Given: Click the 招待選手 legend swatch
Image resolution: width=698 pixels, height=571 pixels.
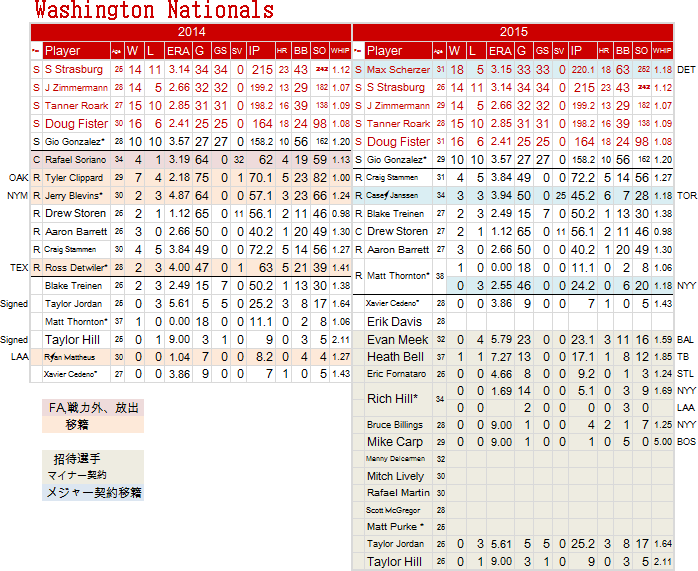Looking at the screenshot, I should point(93,458).
